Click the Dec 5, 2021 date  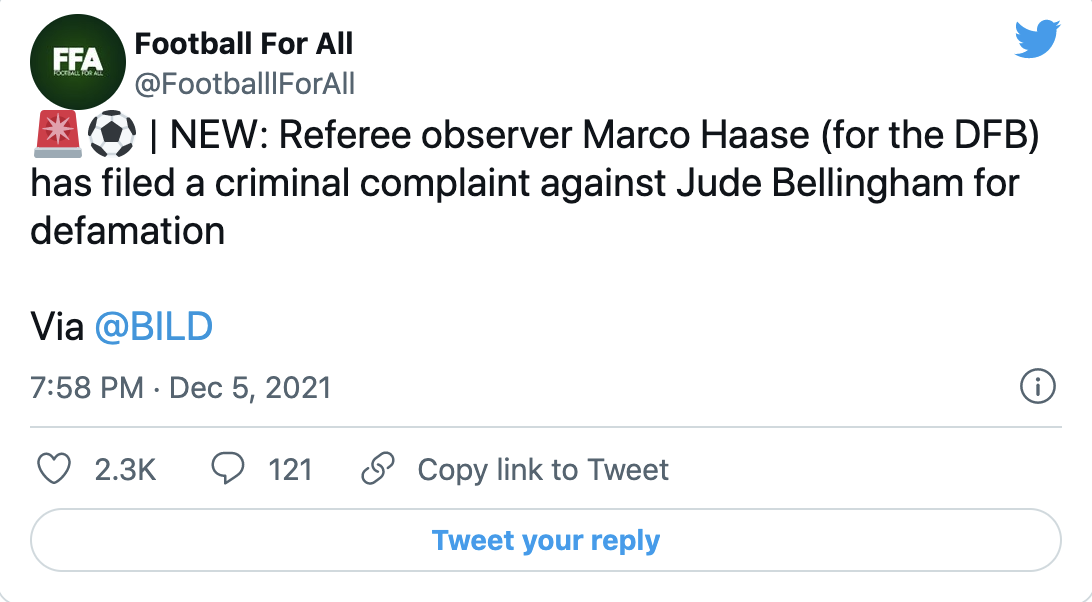click(x=250, y=387)
